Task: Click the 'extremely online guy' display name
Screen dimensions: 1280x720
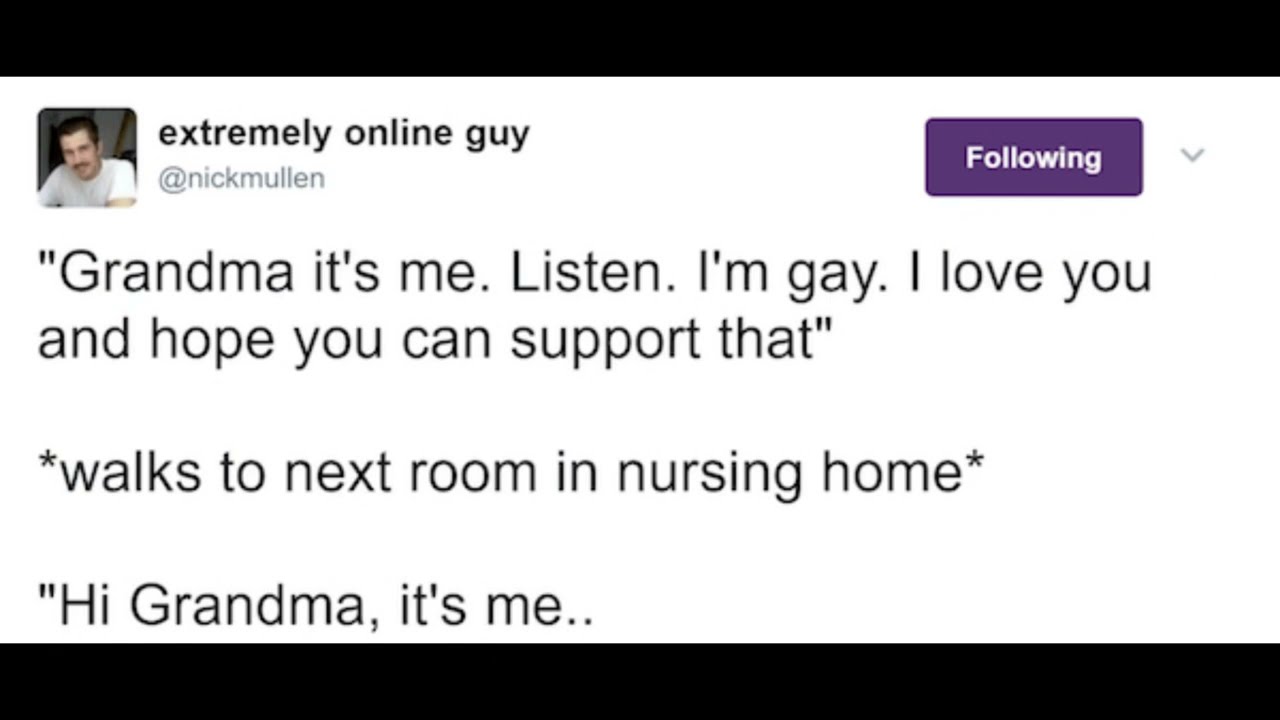Action: point(343,133)
